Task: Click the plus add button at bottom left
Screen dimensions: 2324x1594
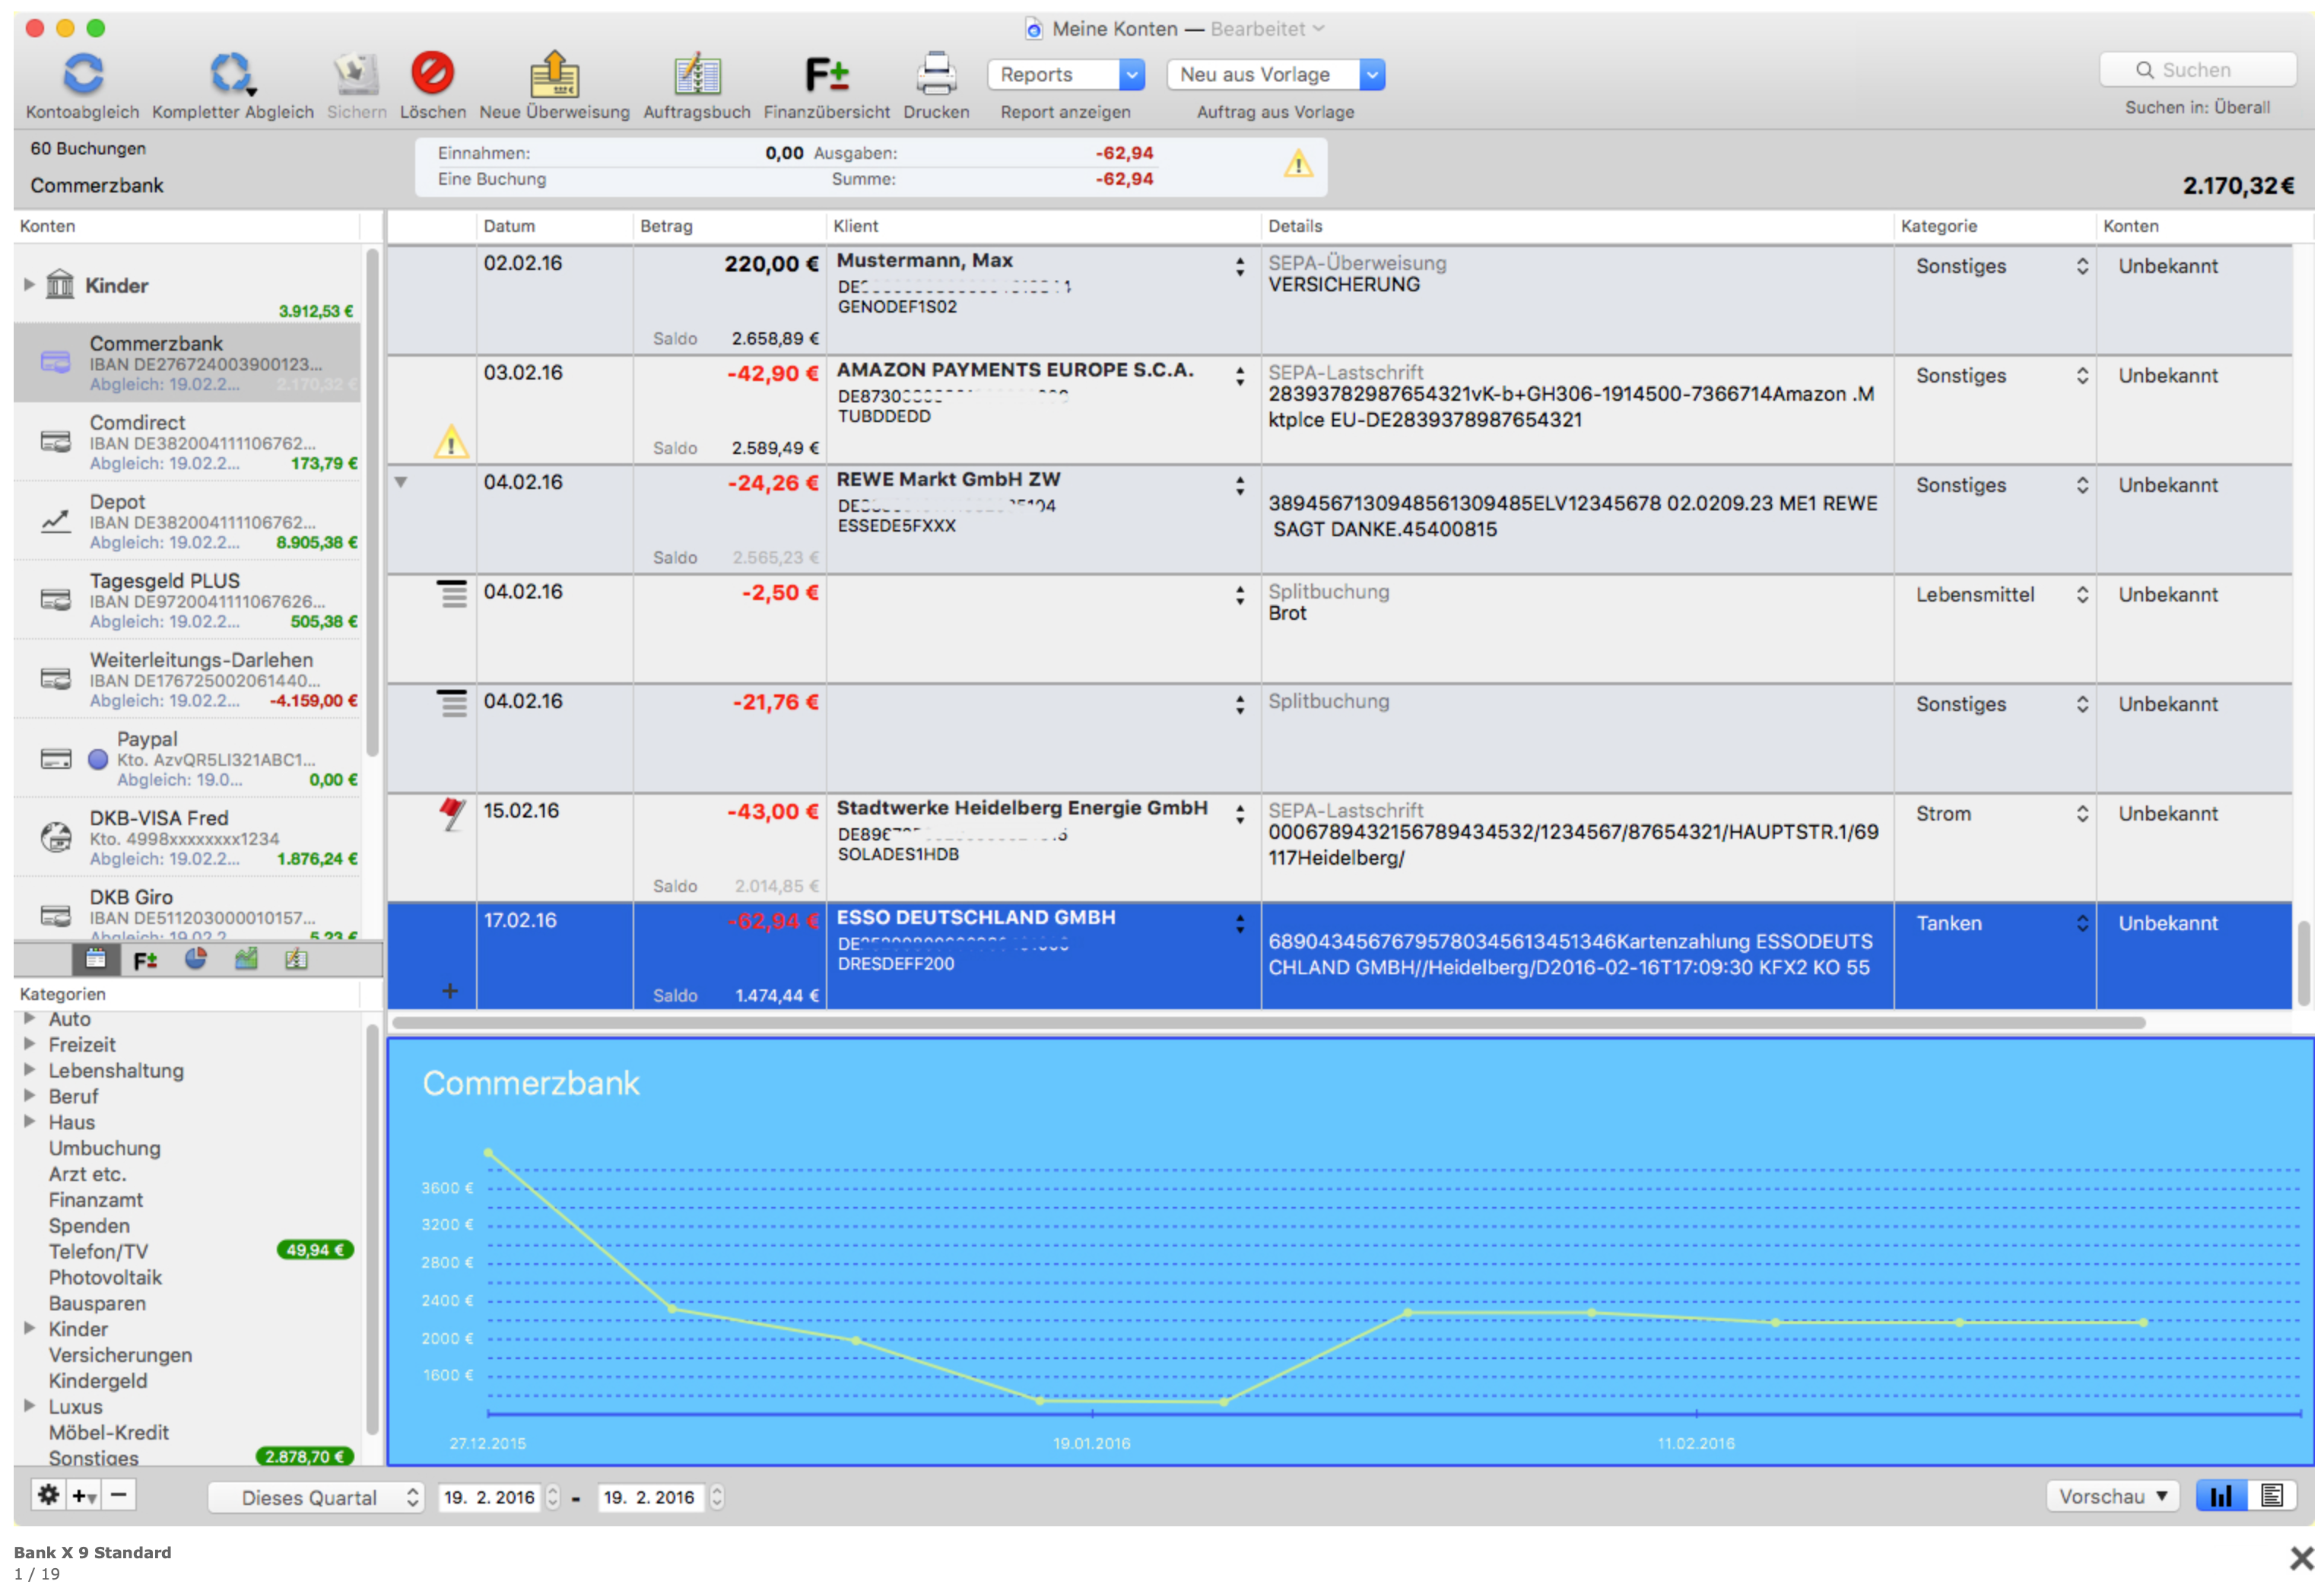Action: point(83,1496)
